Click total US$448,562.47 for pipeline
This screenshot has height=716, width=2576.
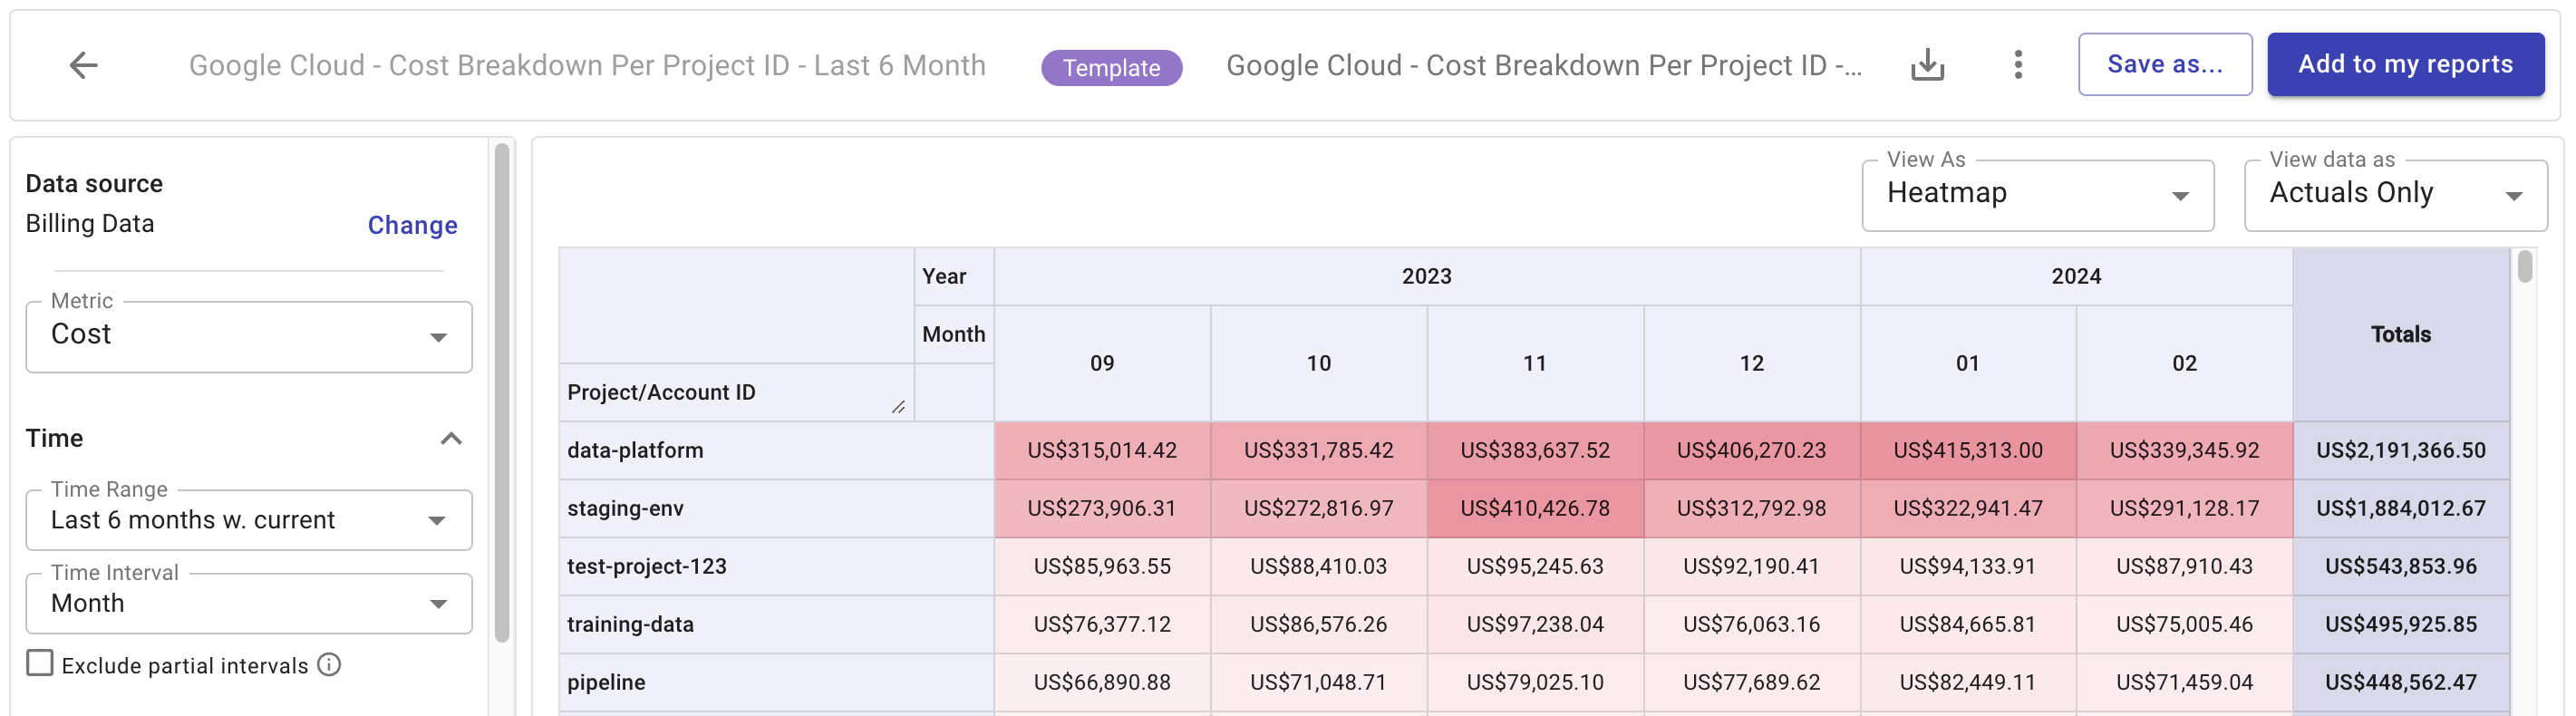tap(2401, 682)
